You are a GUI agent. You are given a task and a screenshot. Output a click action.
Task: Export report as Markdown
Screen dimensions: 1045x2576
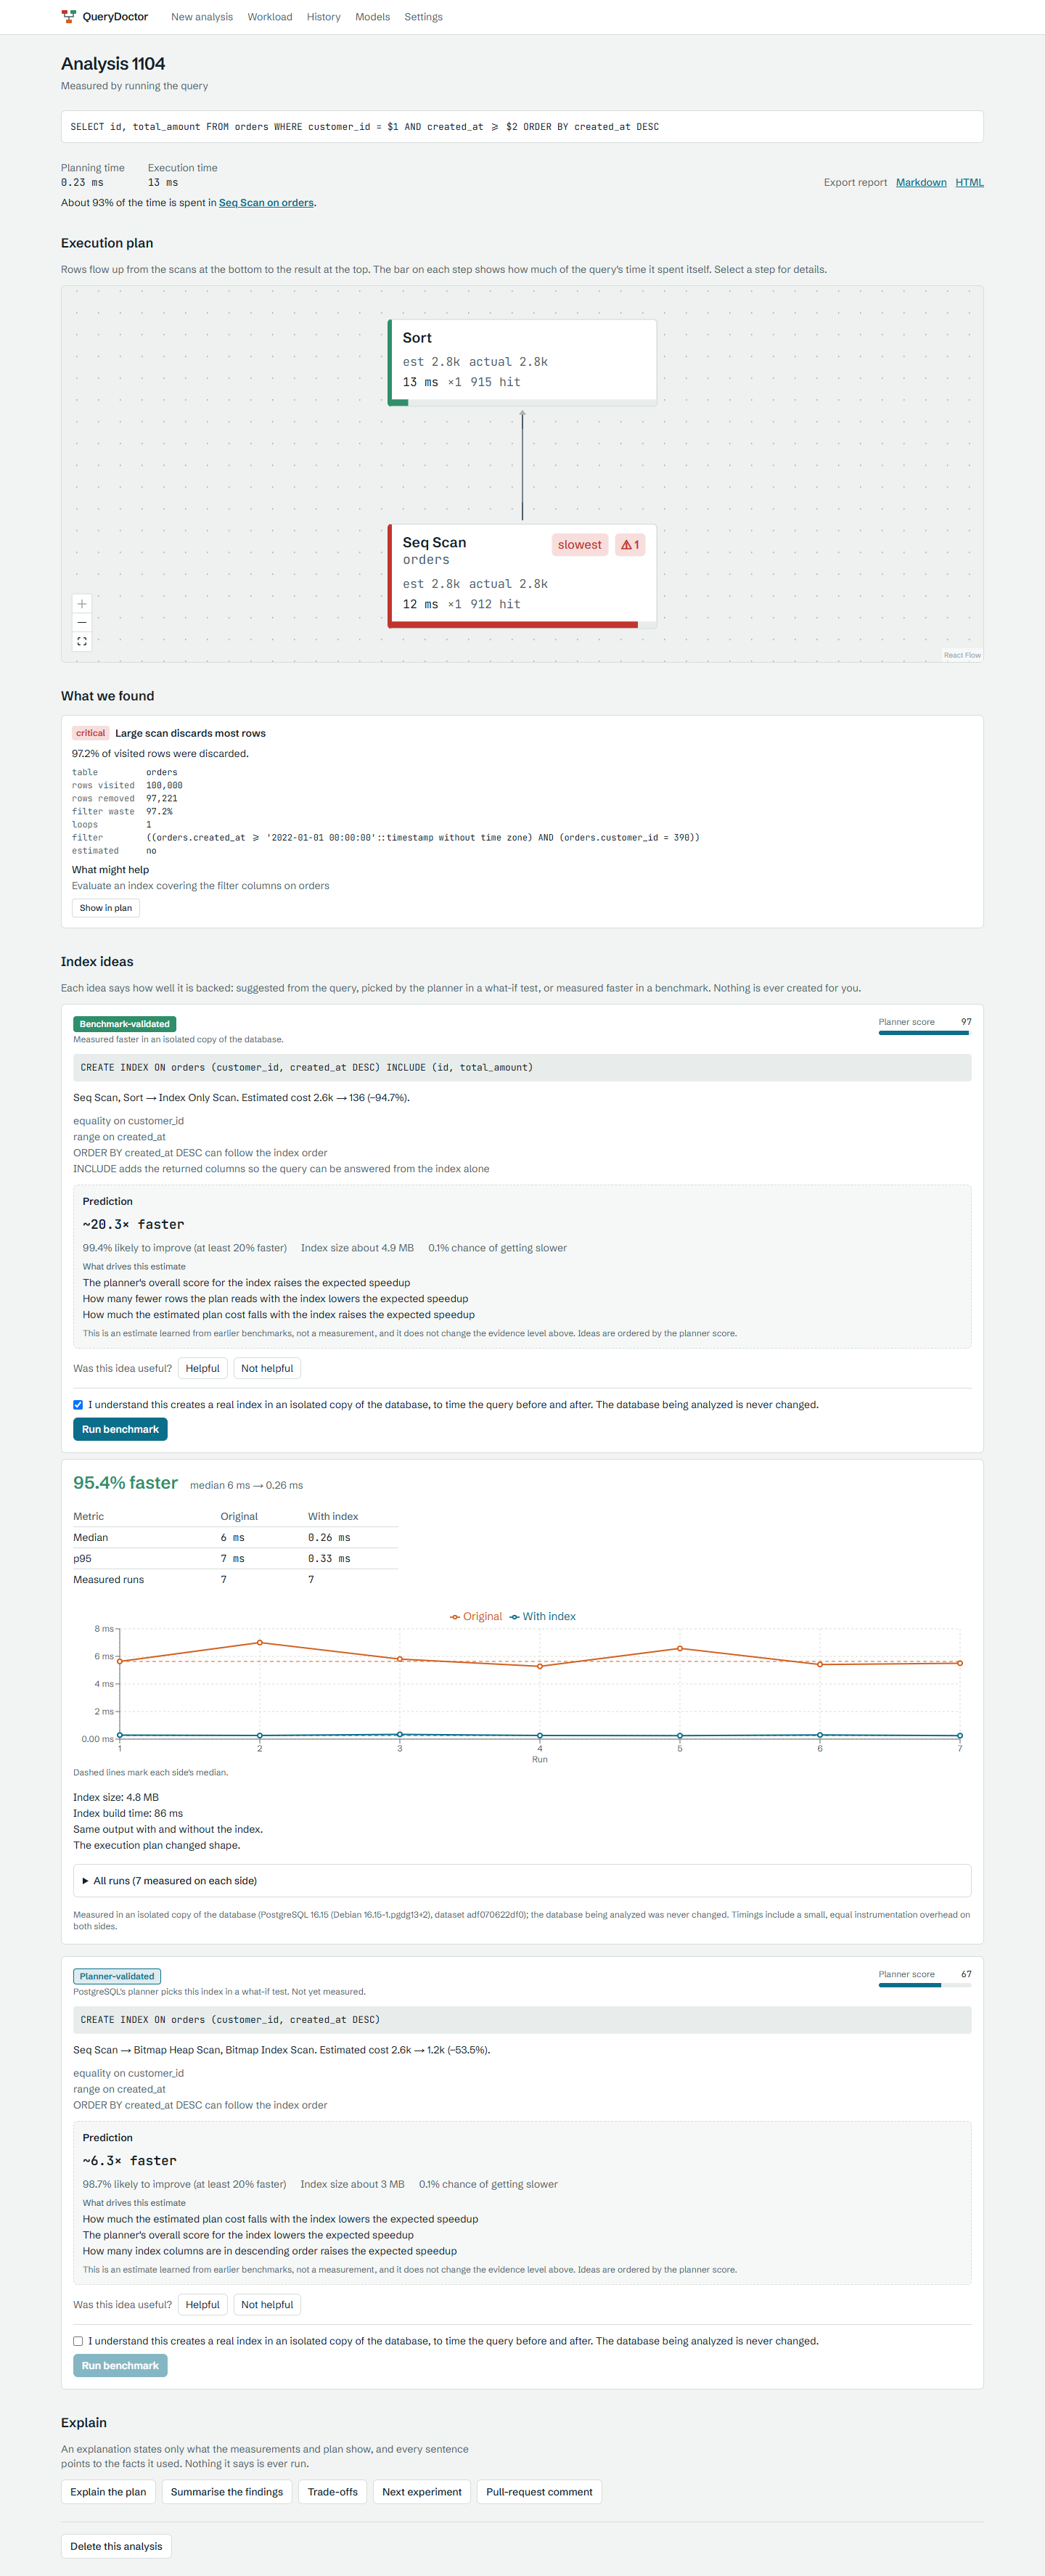coord(921,183)
